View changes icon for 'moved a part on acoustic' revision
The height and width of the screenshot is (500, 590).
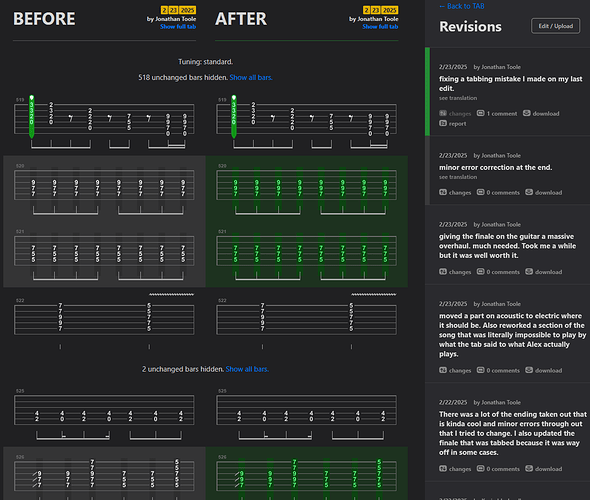click(443, 370)
